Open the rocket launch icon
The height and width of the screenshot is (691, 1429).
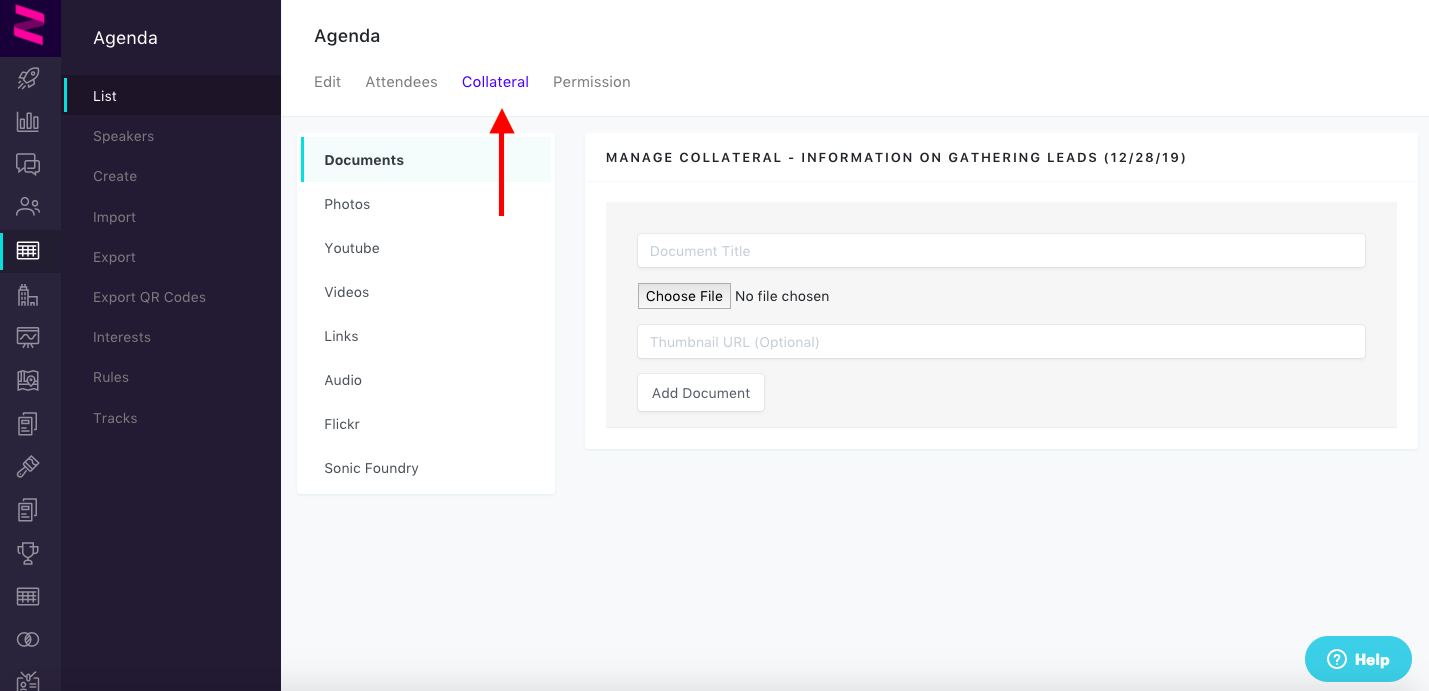(x=28, y=79)
